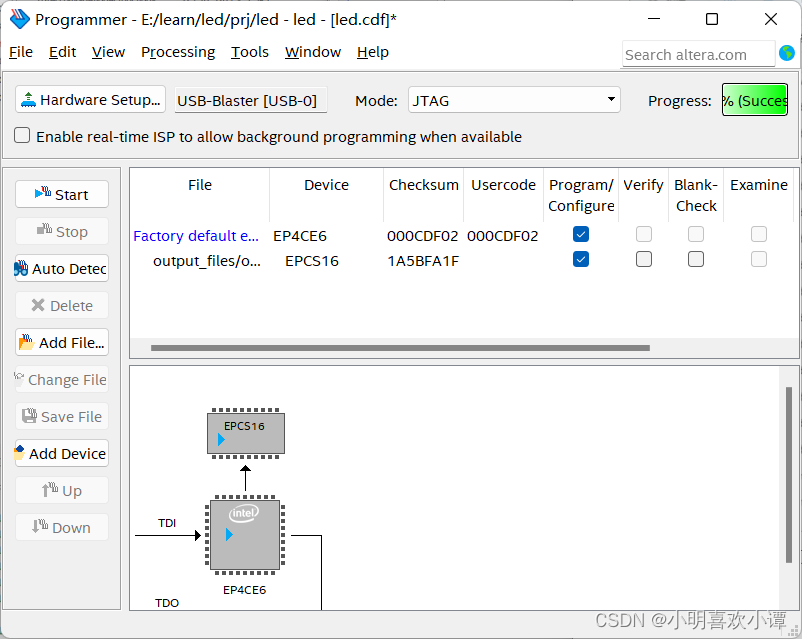This screenshot has height=639, width=802.
Task: Click the Delete button
Action: pos(62,305)
